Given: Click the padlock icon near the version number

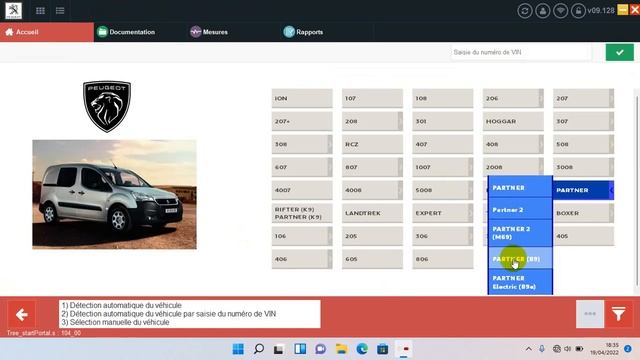Looking at the screenshot, I should (x=578, y=11).
